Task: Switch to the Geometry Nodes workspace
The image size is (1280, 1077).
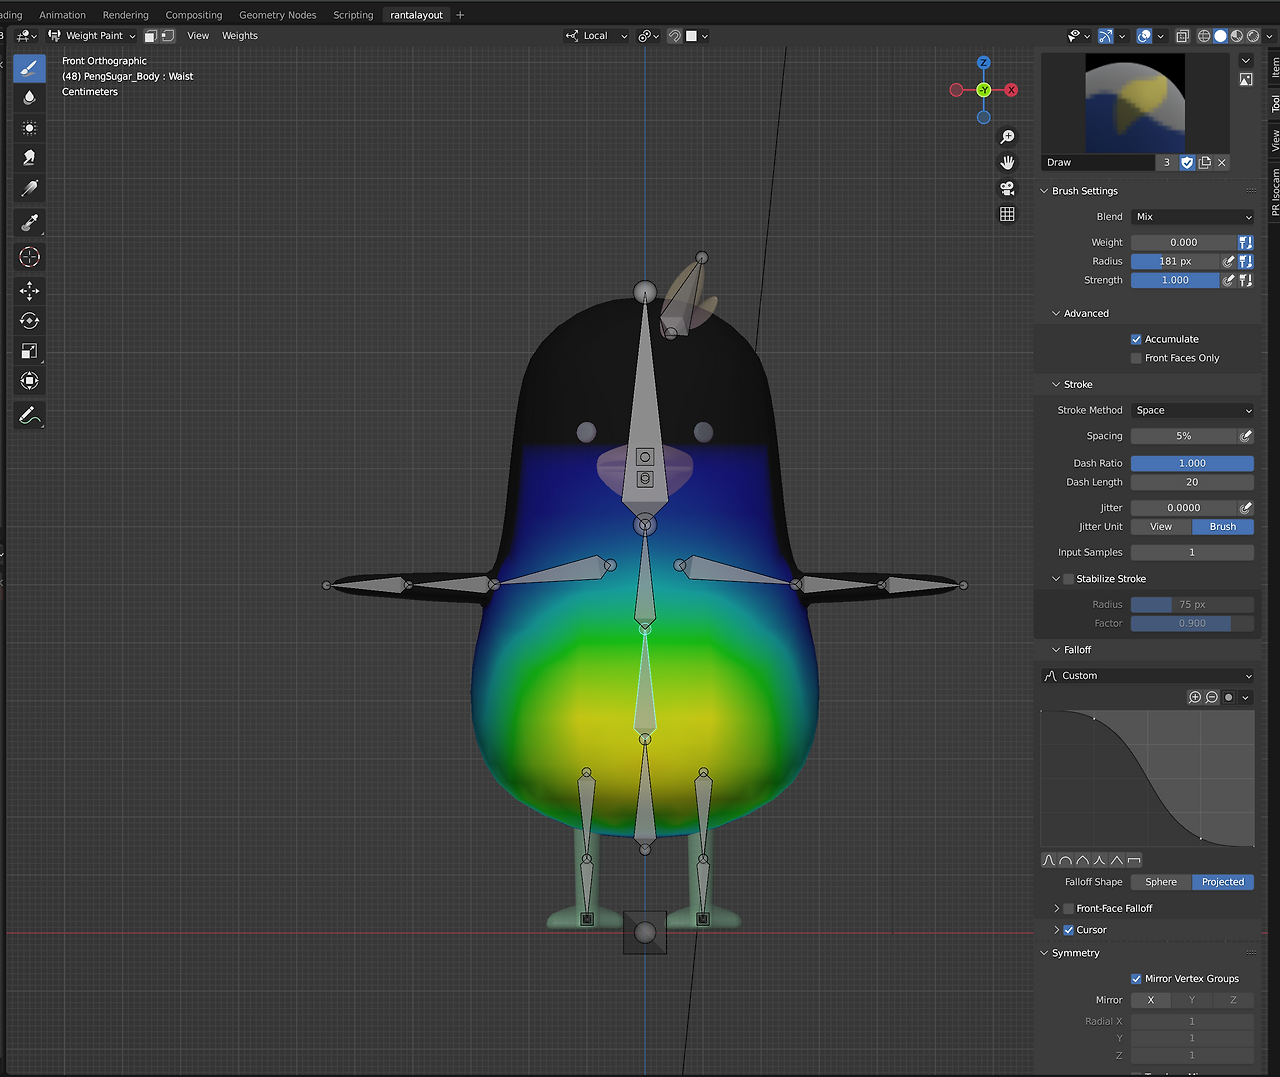Action: [277, 15]
